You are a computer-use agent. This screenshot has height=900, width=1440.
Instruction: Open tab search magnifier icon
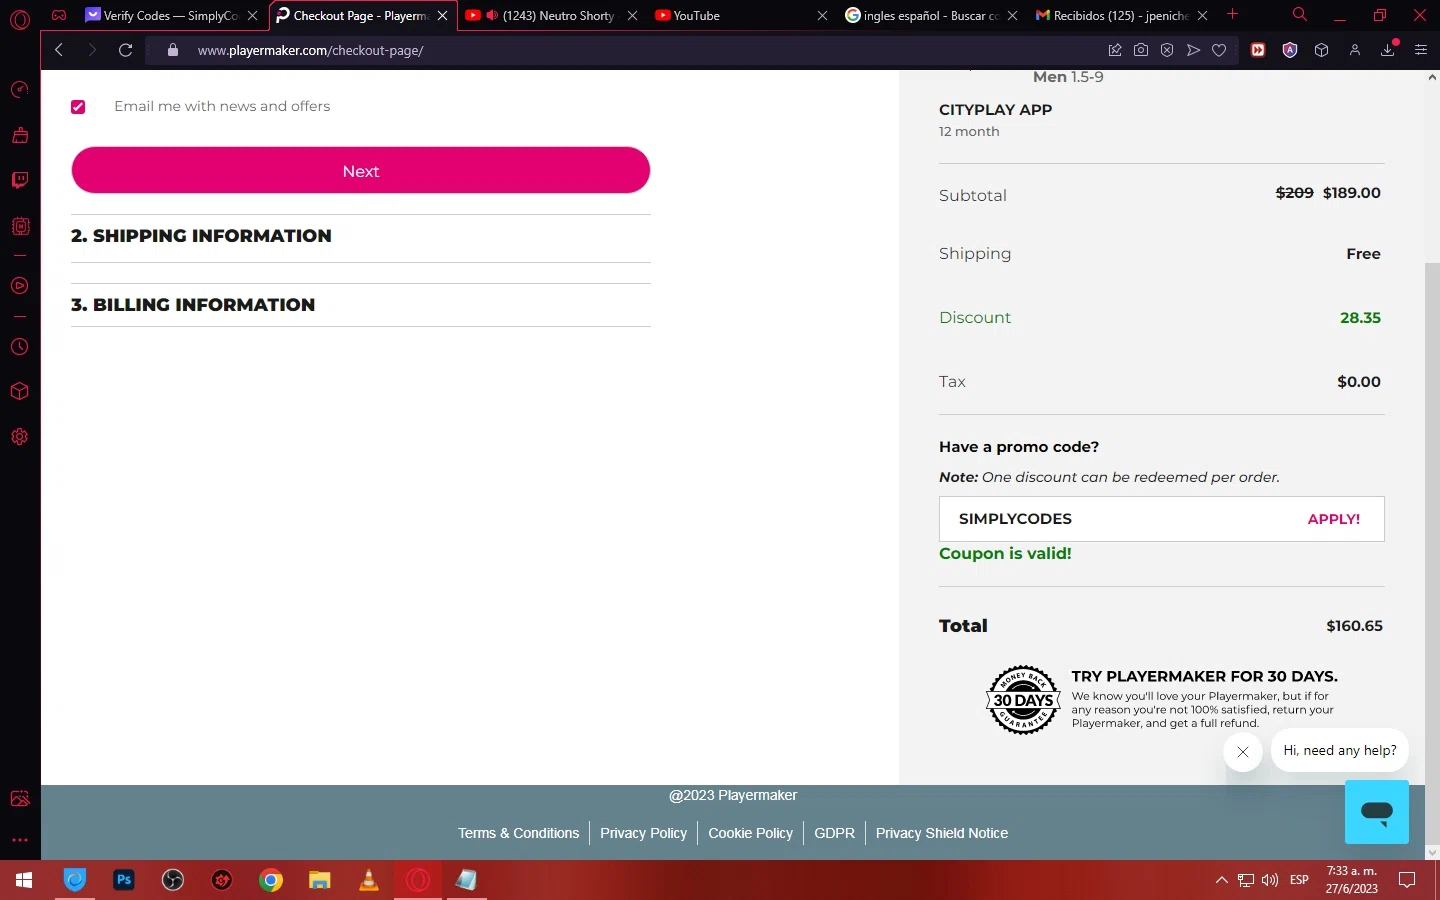[1300, 15]
